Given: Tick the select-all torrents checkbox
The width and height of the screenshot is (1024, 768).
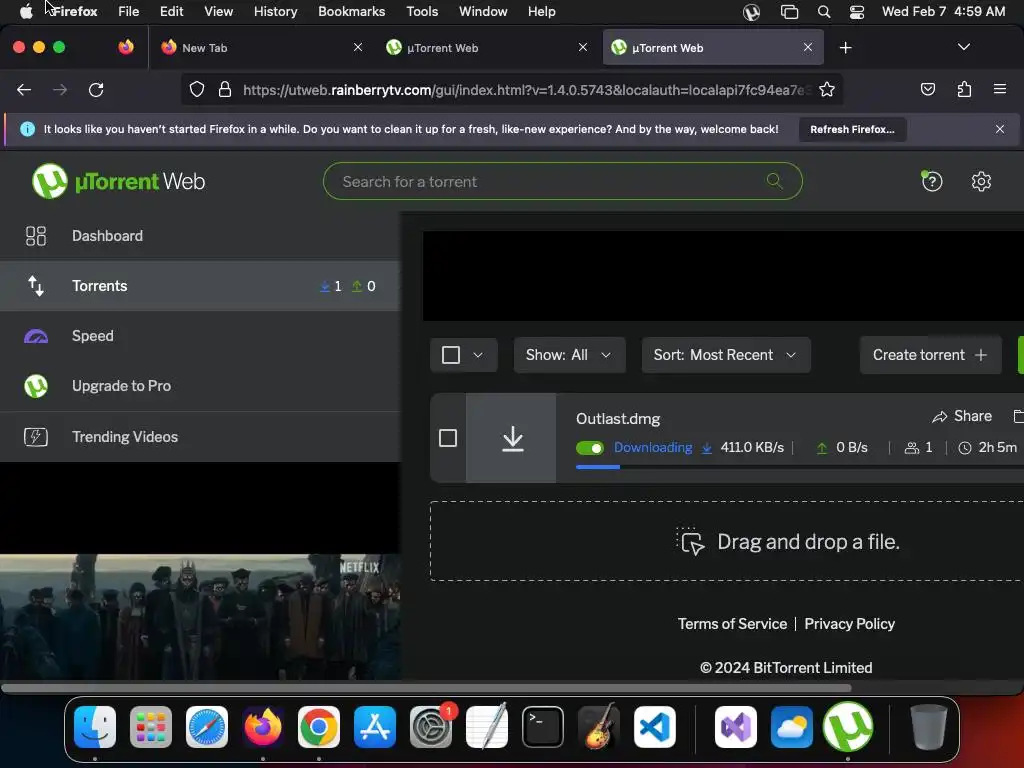Looking at the screenshot, I should pos(451,355).
